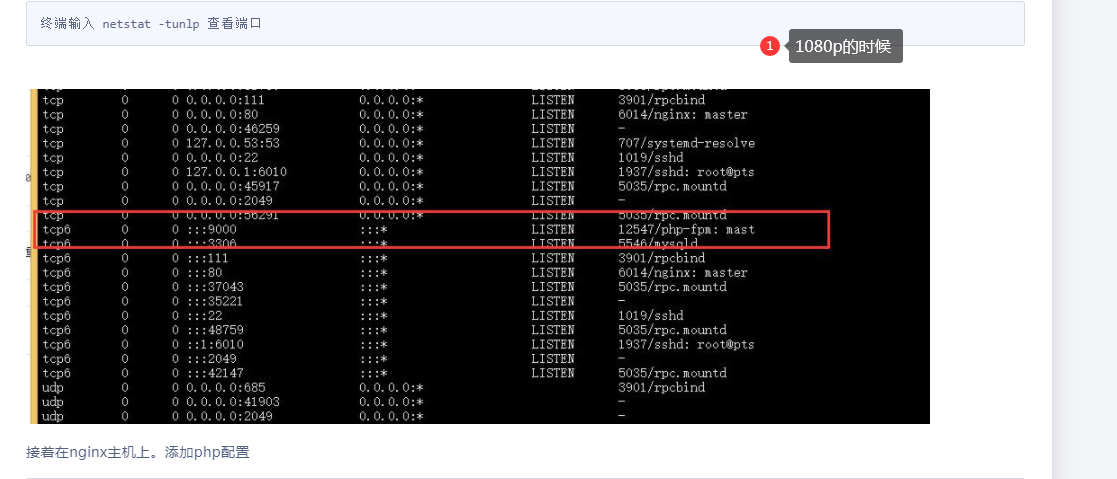
Task: Click the "0.0.0.0:22" local address
Action: tap(222, 158)
